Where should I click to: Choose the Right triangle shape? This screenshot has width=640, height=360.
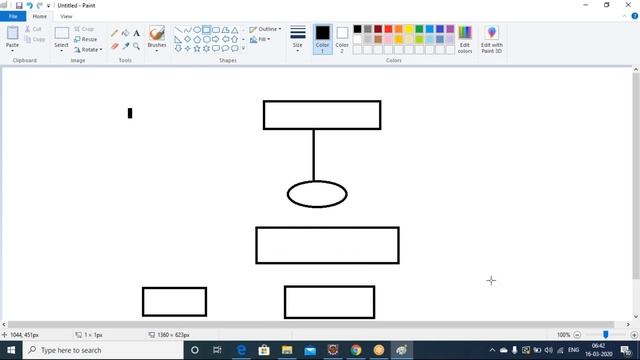click(178, 39)
